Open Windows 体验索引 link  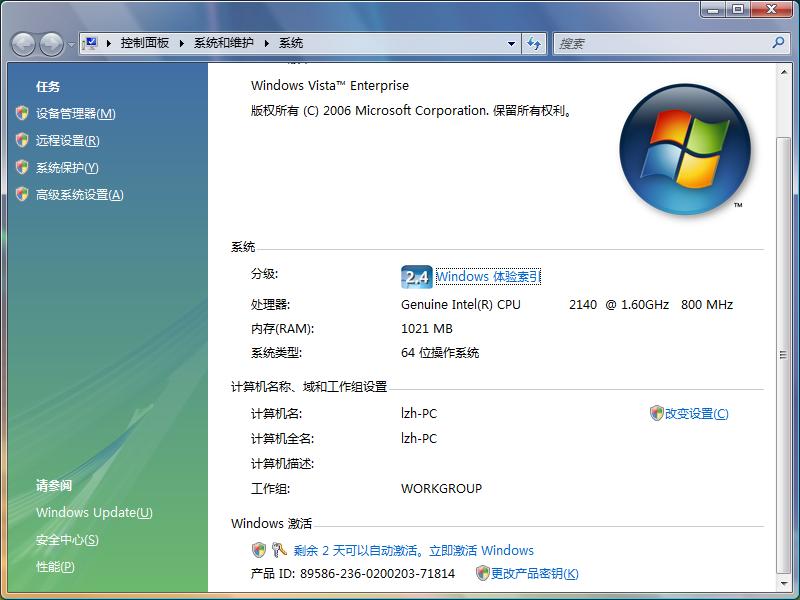[488, 277]
